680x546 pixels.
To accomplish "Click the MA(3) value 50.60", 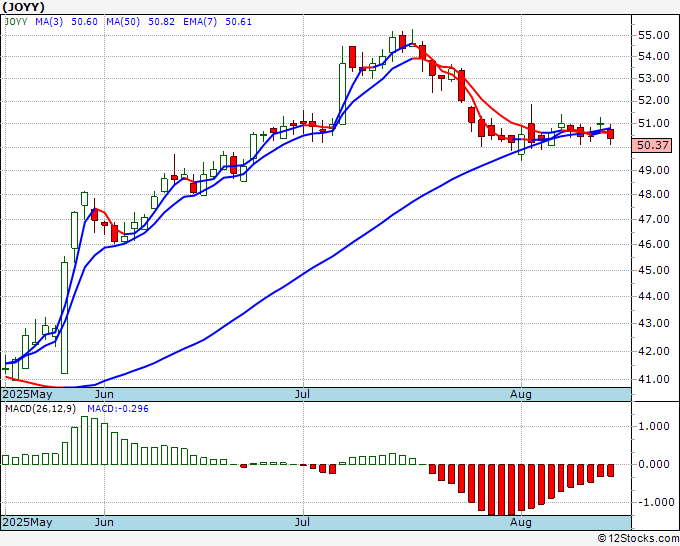I will click(x=84, y=22).
